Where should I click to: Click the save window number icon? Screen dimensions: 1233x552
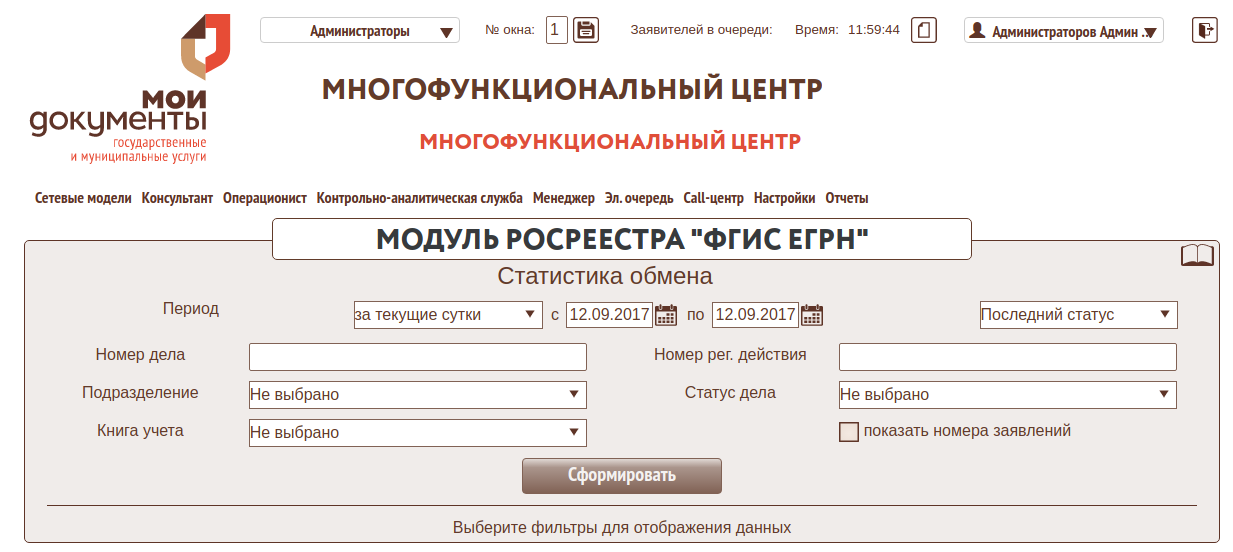(585, 30)
